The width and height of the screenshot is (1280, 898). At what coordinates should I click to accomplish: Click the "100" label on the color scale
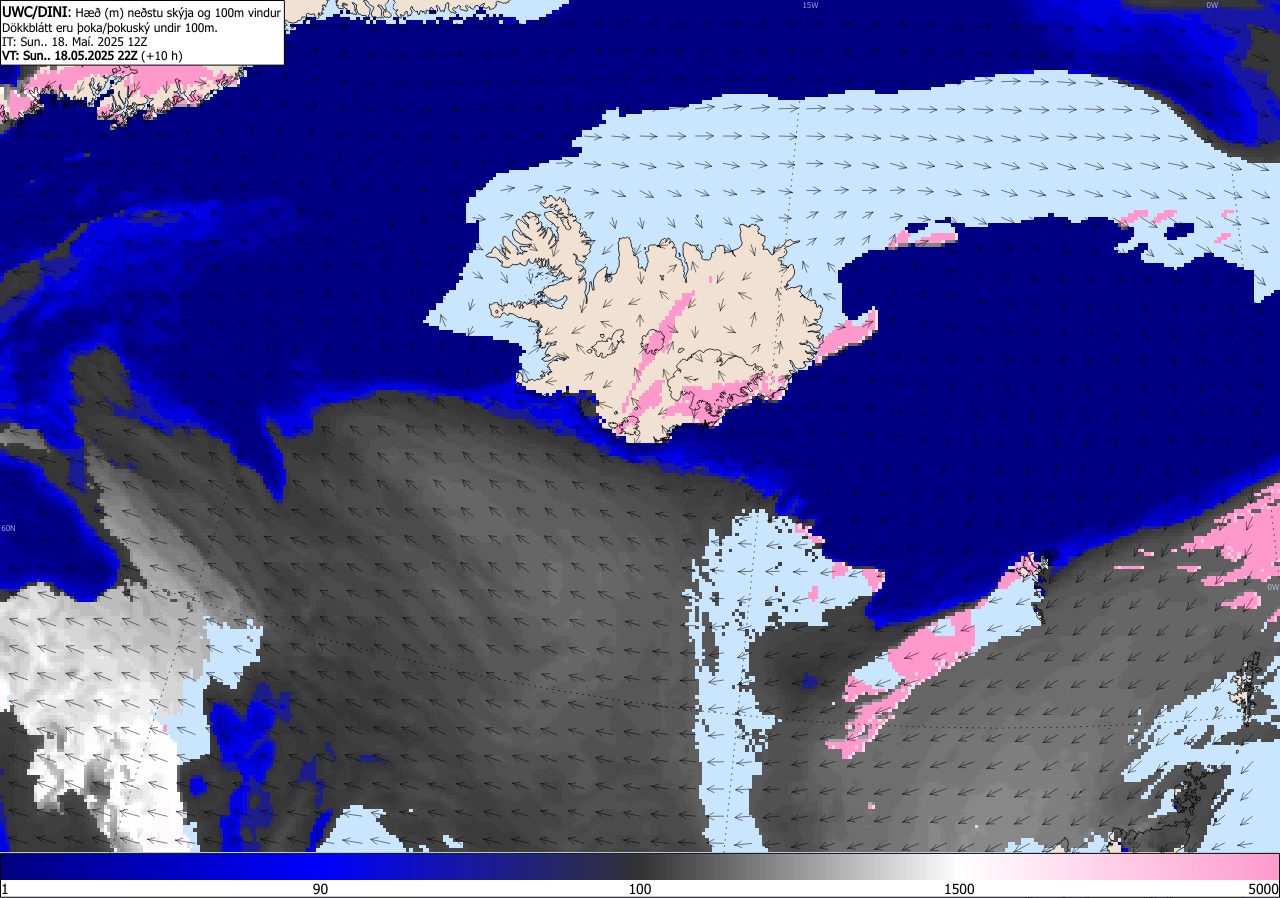click(640, 889)
